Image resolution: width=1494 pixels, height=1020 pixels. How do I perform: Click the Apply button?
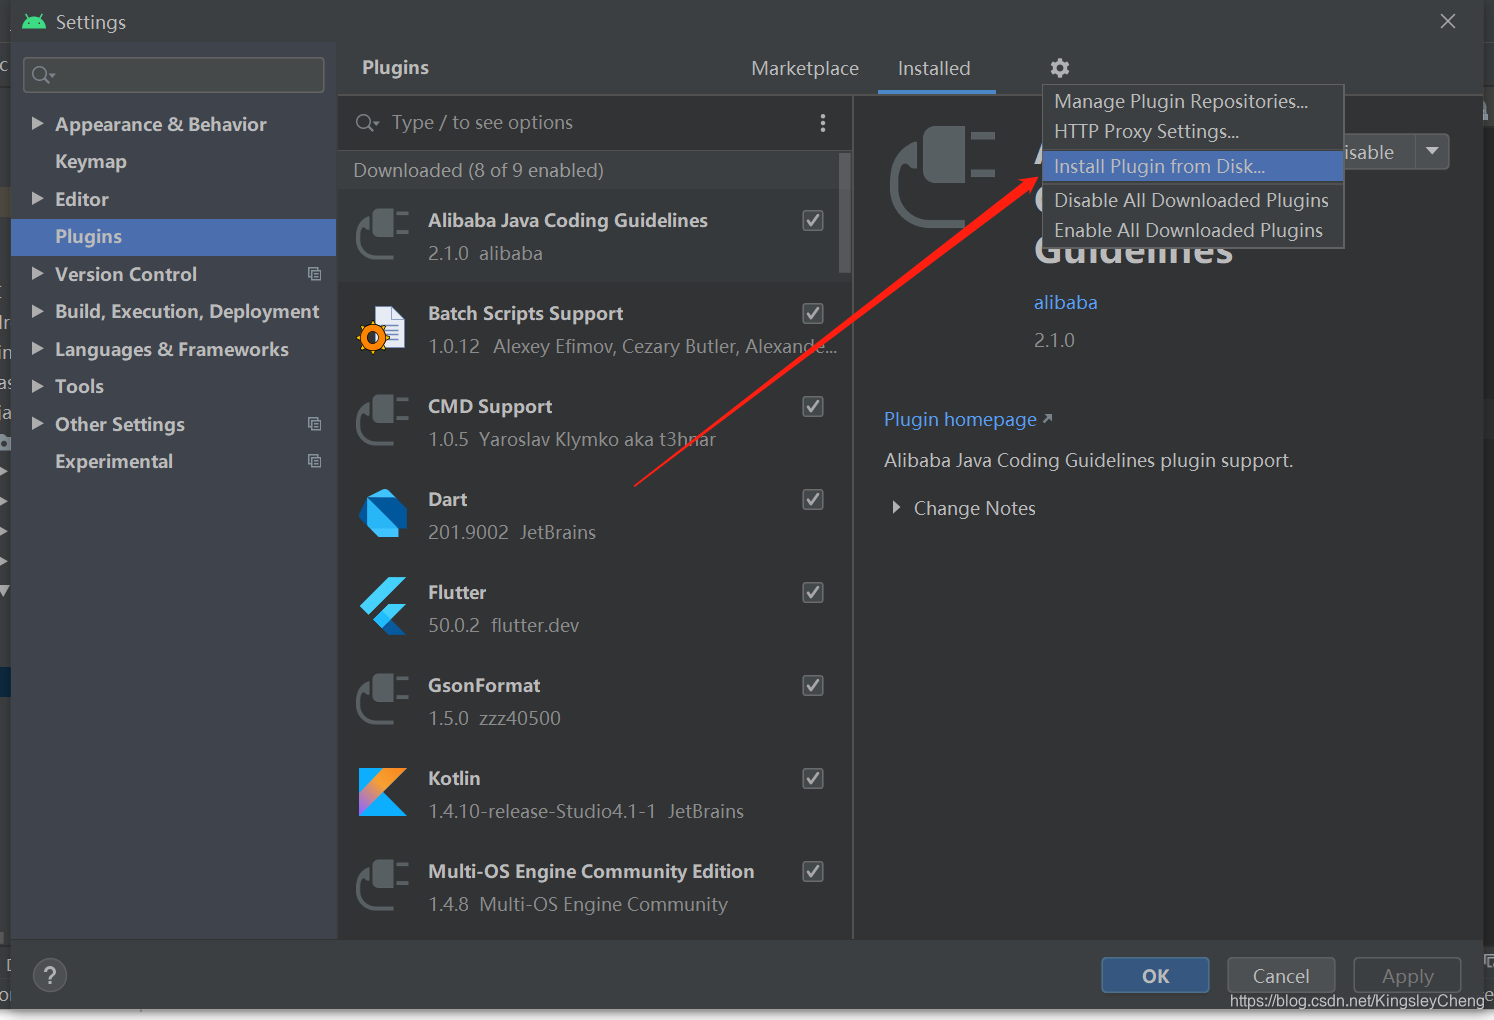1407,976
